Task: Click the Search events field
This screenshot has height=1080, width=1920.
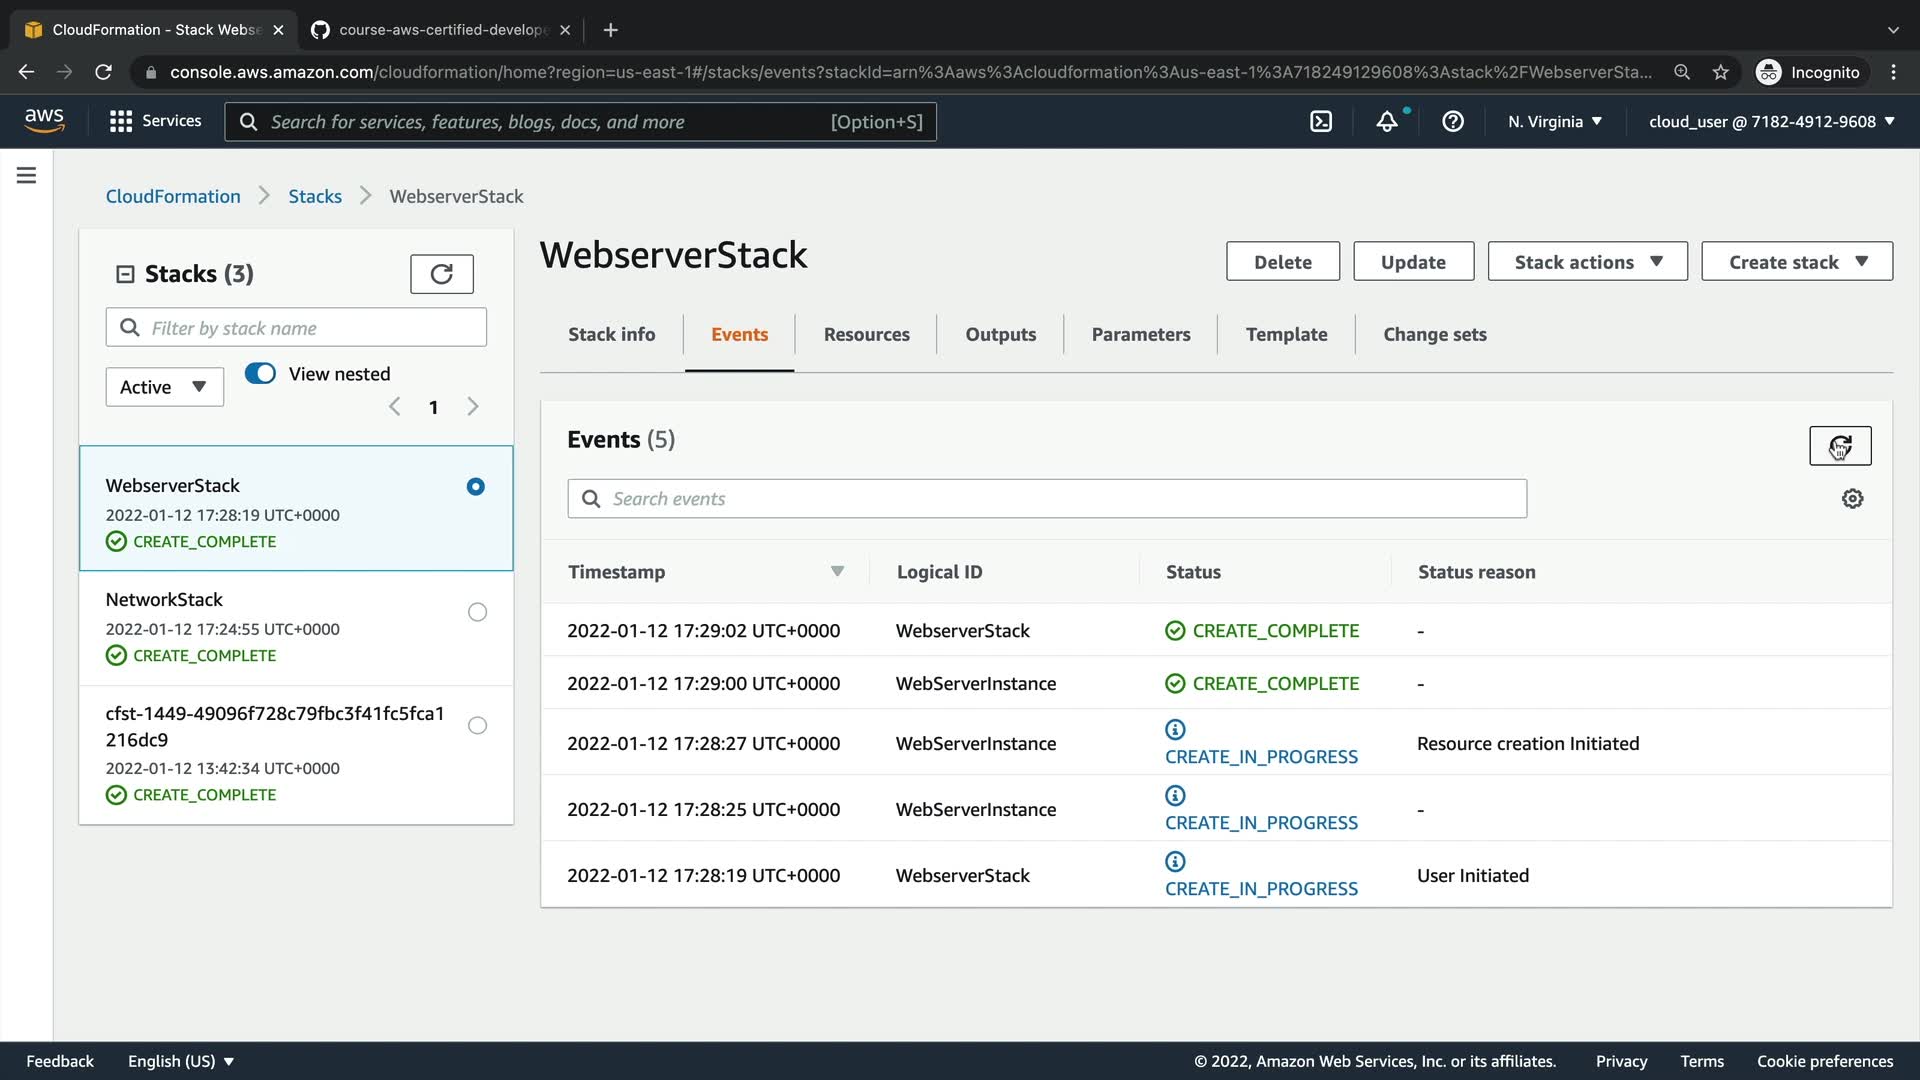Action: pyautogui.click(x=1046, y=498)
